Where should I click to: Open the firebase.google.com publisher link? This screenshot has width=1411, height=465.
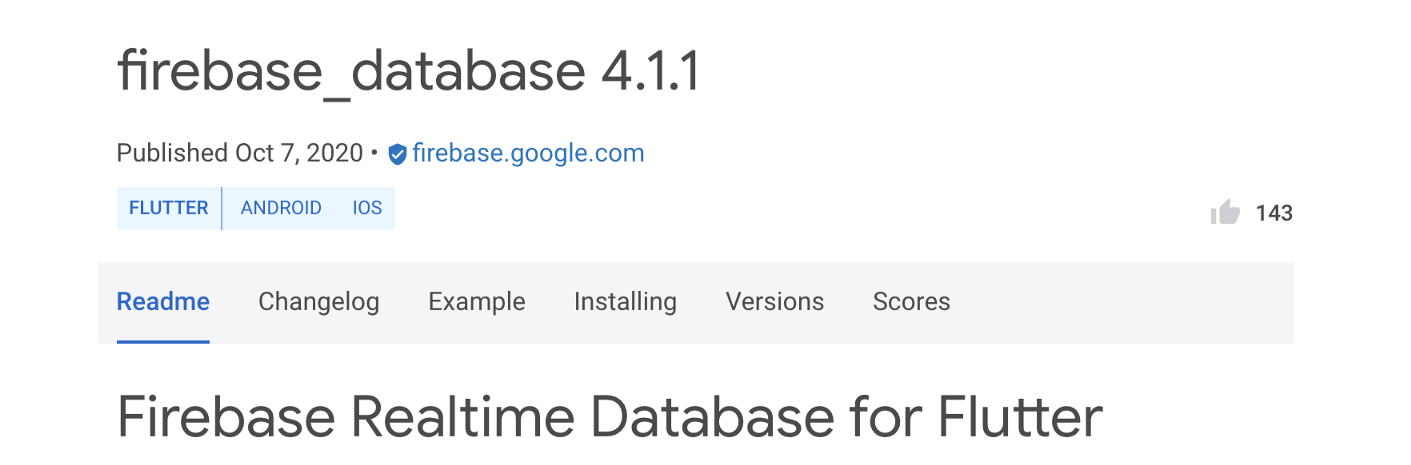[528, 153]
